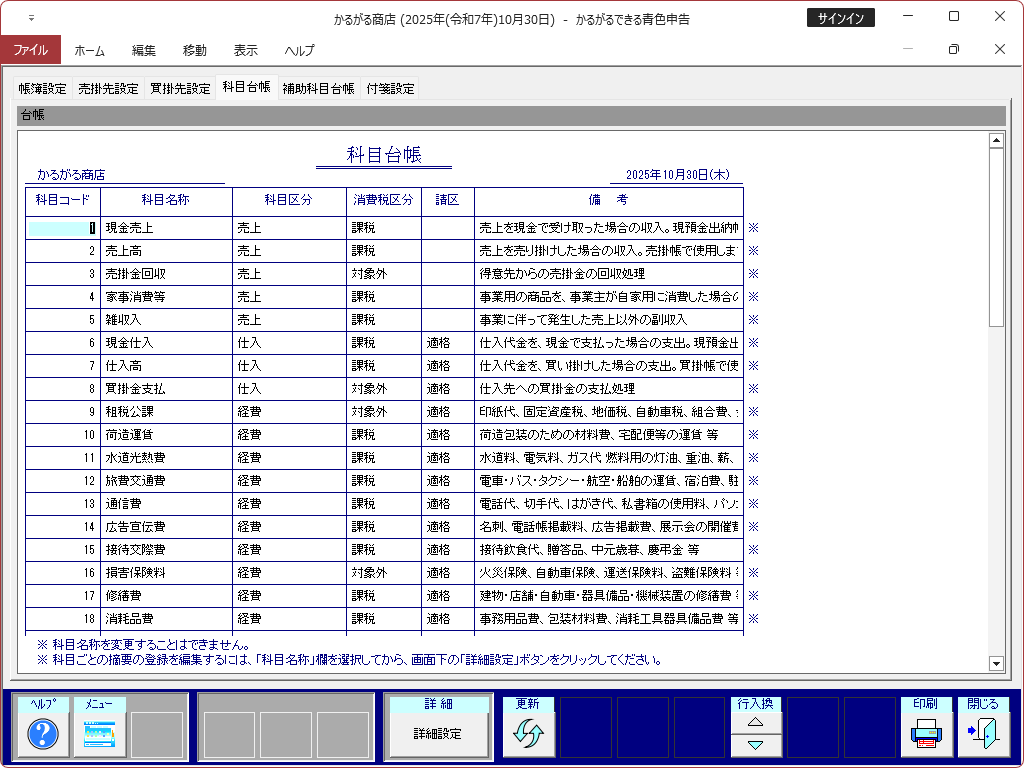Viewport: 1024px width, 768px height.
Task: Click the サインイン button
Action: [840, 18]
